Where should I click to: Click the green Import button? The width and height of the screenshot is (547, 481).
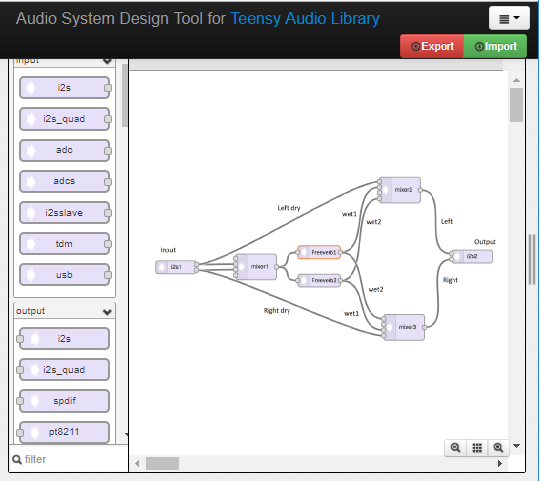tap(495, 46)
